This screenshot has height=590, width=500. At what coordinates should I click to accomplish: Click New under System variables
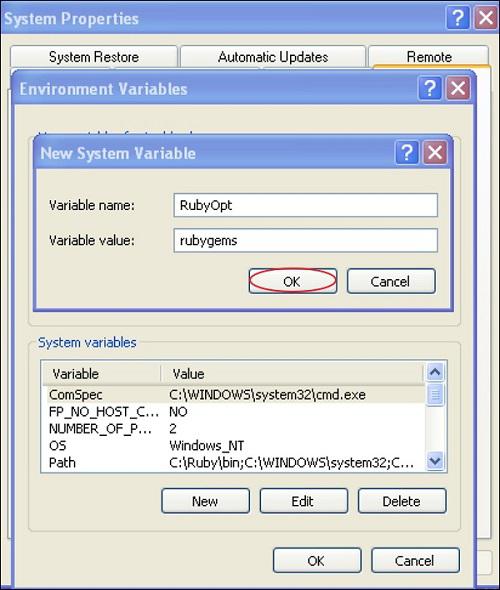point(205,501)
